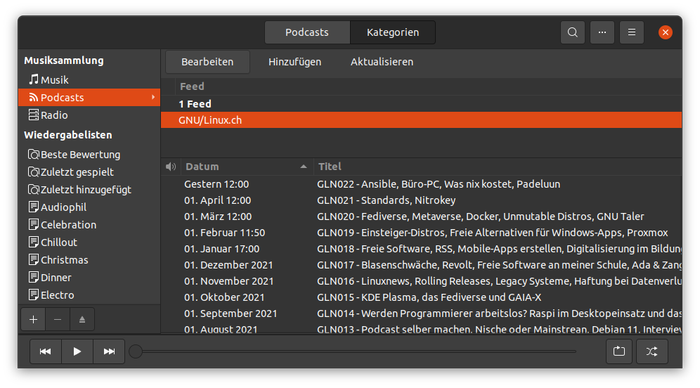The image size is (700, 388).
Task: Open the hamburger application menu
Action: coord(632,33)
